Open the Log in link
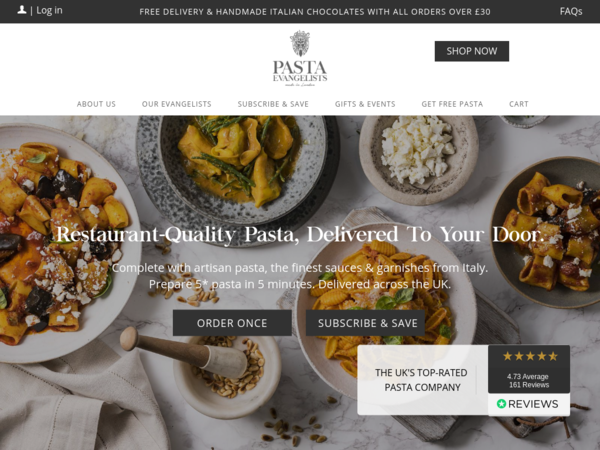 coord(49,10)
